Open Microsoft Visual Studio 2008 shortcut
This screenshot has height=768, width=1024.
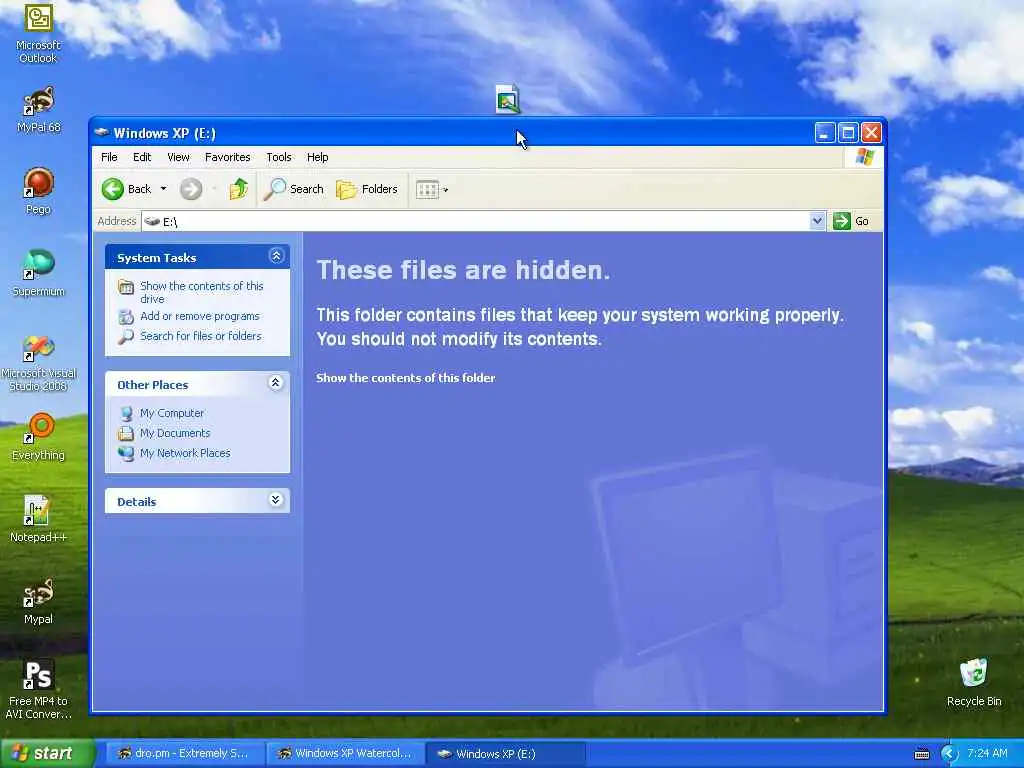click(39, 363)
